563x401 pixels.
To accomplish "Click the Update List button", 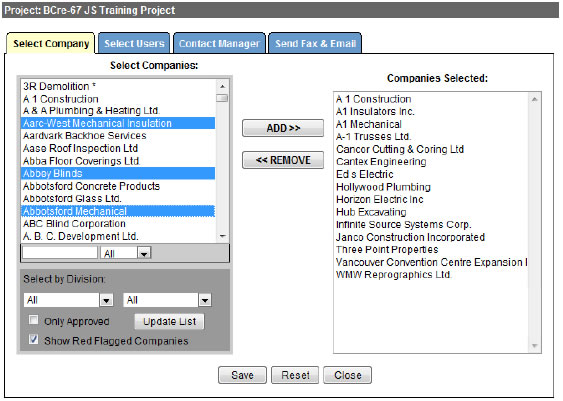I will (x=169, y=322).
